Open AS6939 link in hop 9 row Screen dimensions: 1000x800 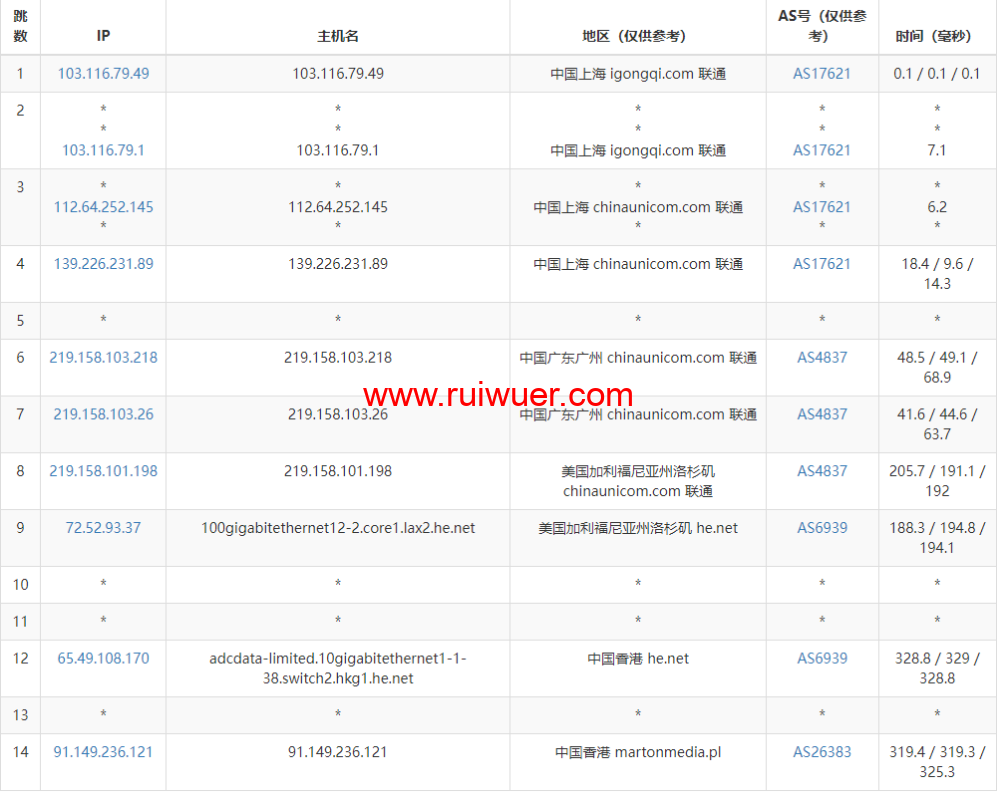[822, 528]
